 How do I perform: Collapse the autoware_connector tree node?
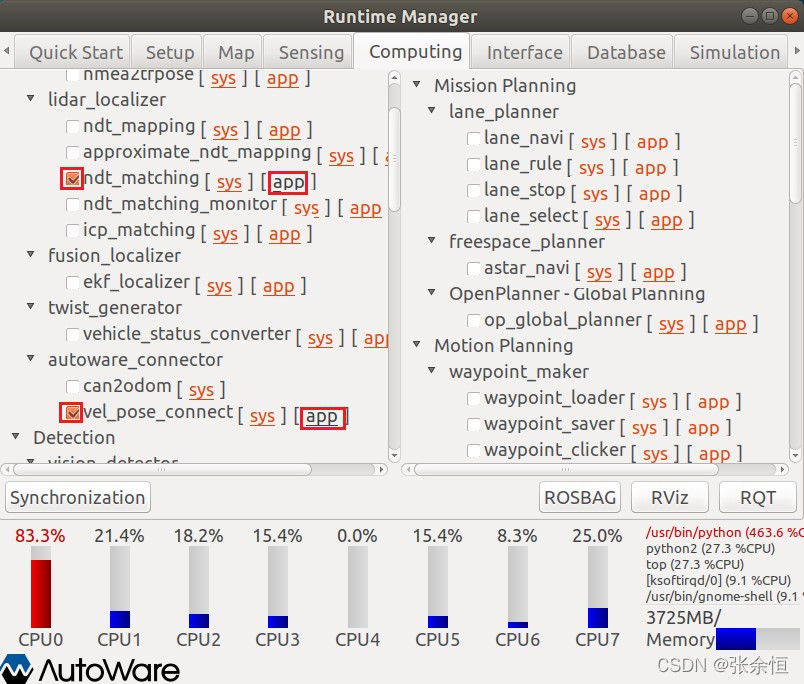point(31,358)
